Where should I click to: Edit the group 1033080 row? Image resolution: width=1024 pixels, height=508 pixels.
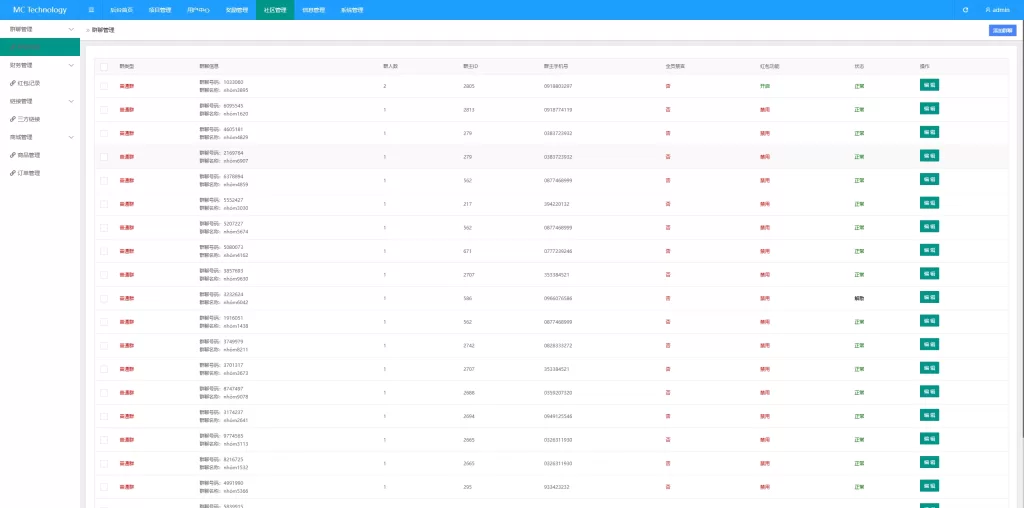tap(929, 85)
